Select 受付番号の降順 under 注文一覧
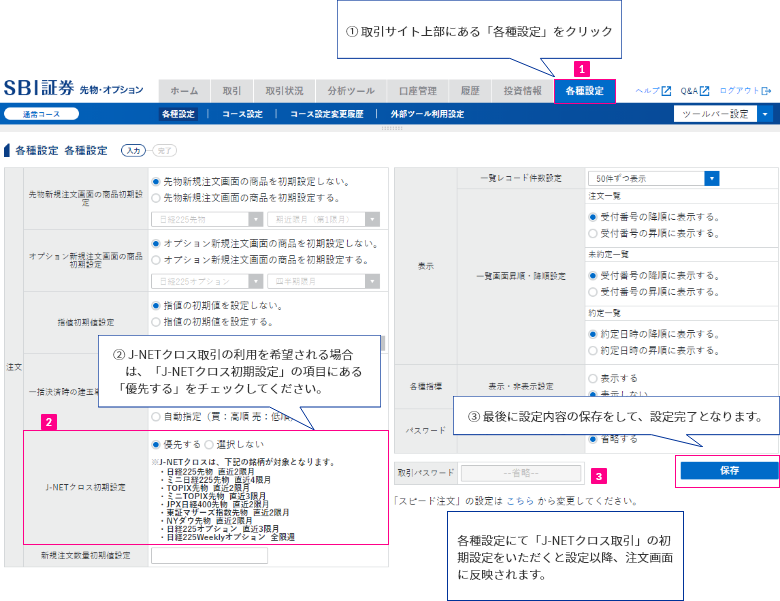 pyautogui.click(x=592, y=217)
